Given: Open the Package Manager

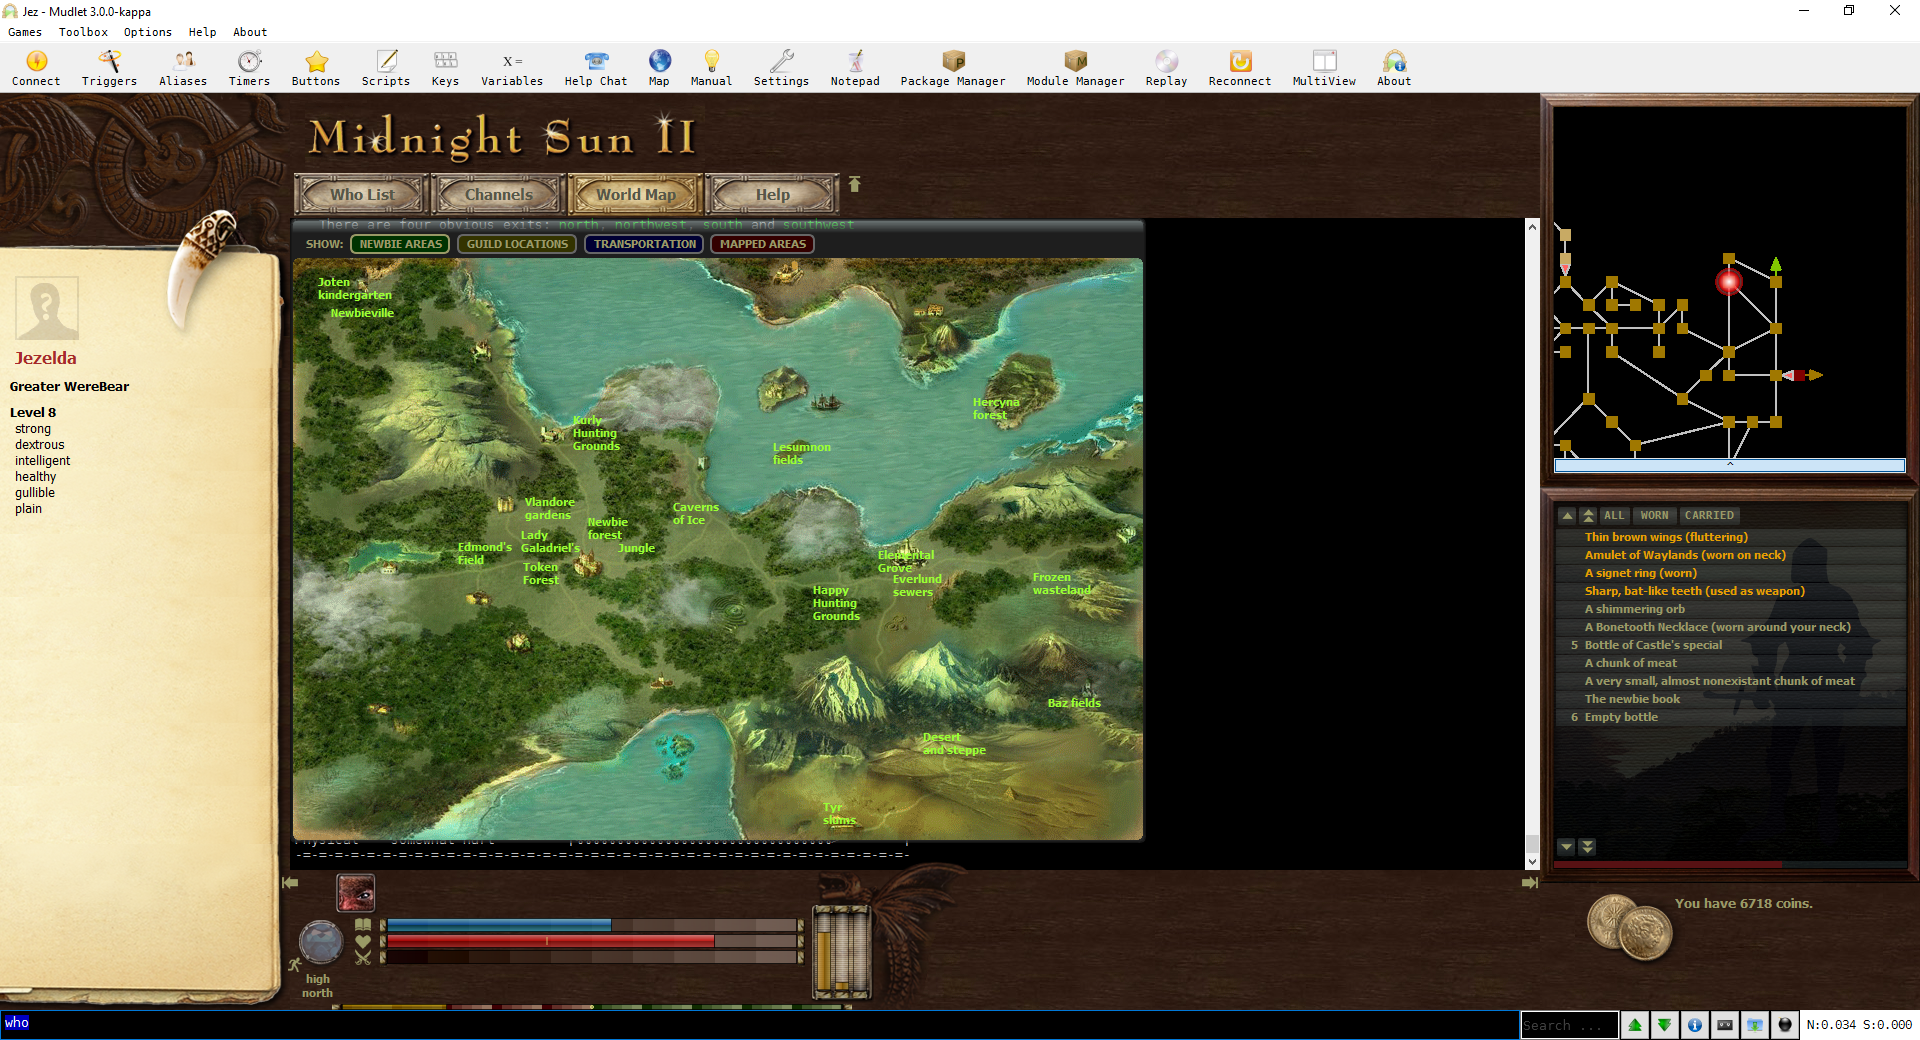Looking at the screenshot, I should pos(953,68).
